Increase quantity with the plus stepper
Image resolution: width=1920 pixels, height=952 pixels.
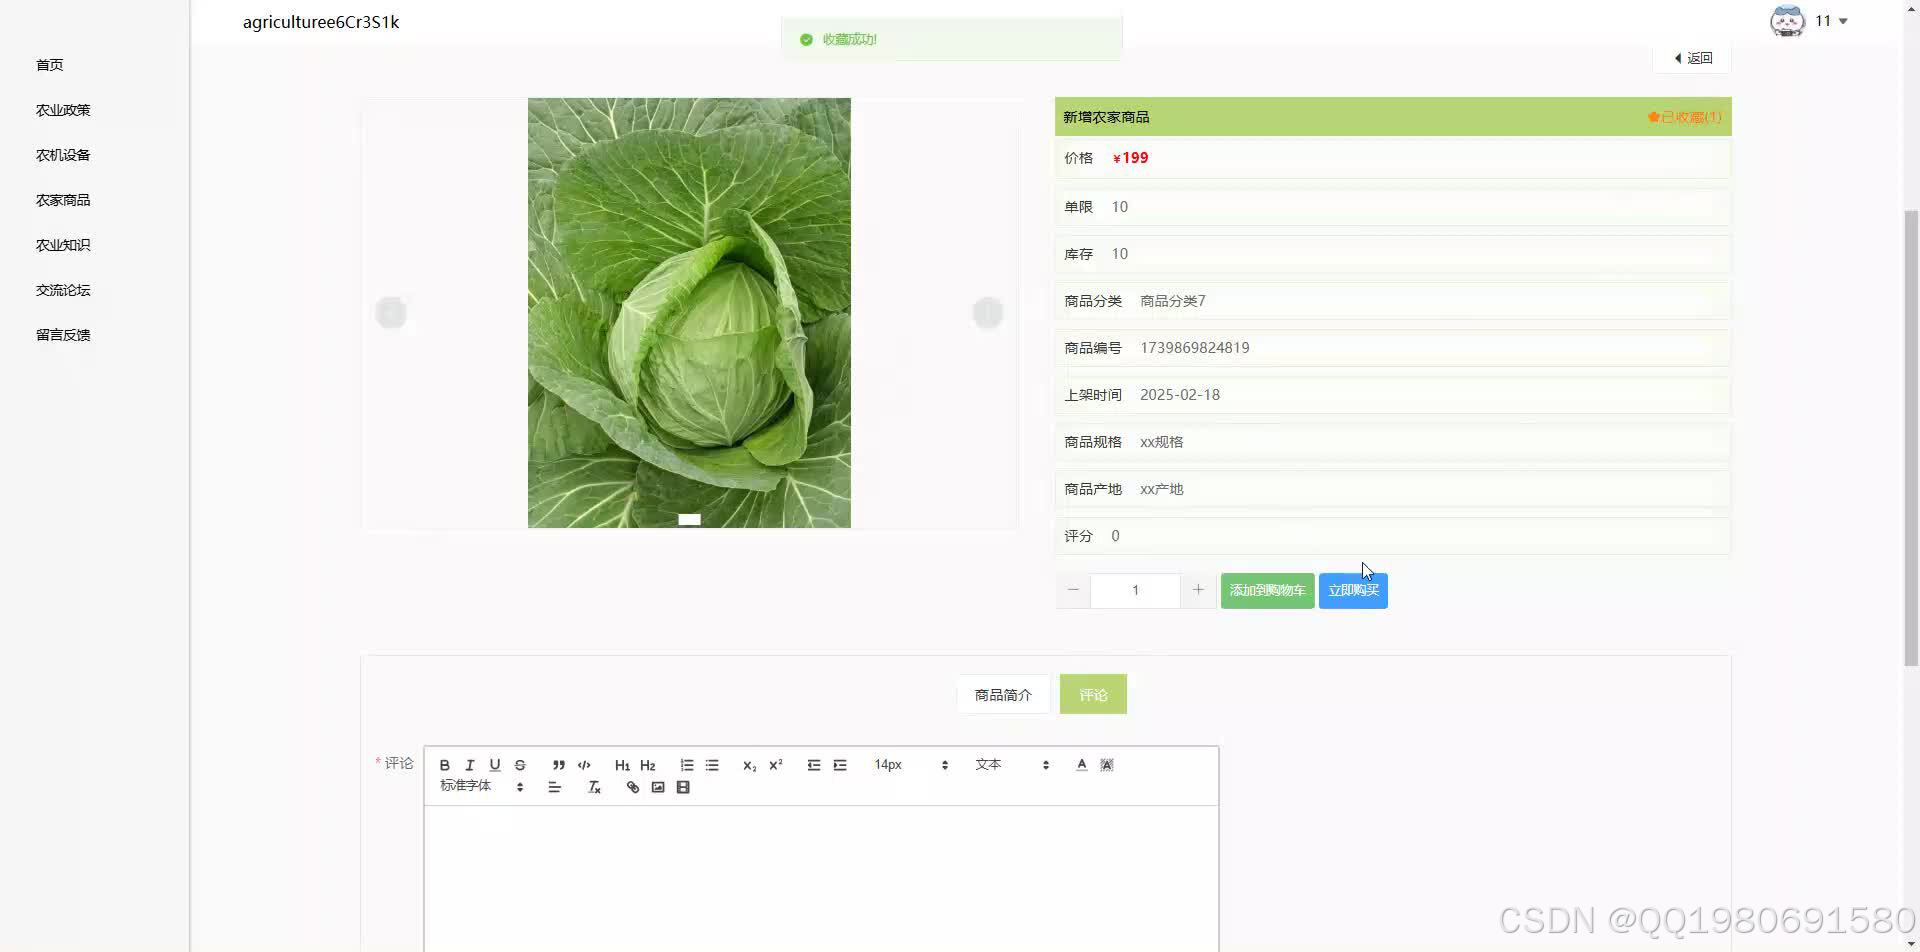(x=1198, y=590)
